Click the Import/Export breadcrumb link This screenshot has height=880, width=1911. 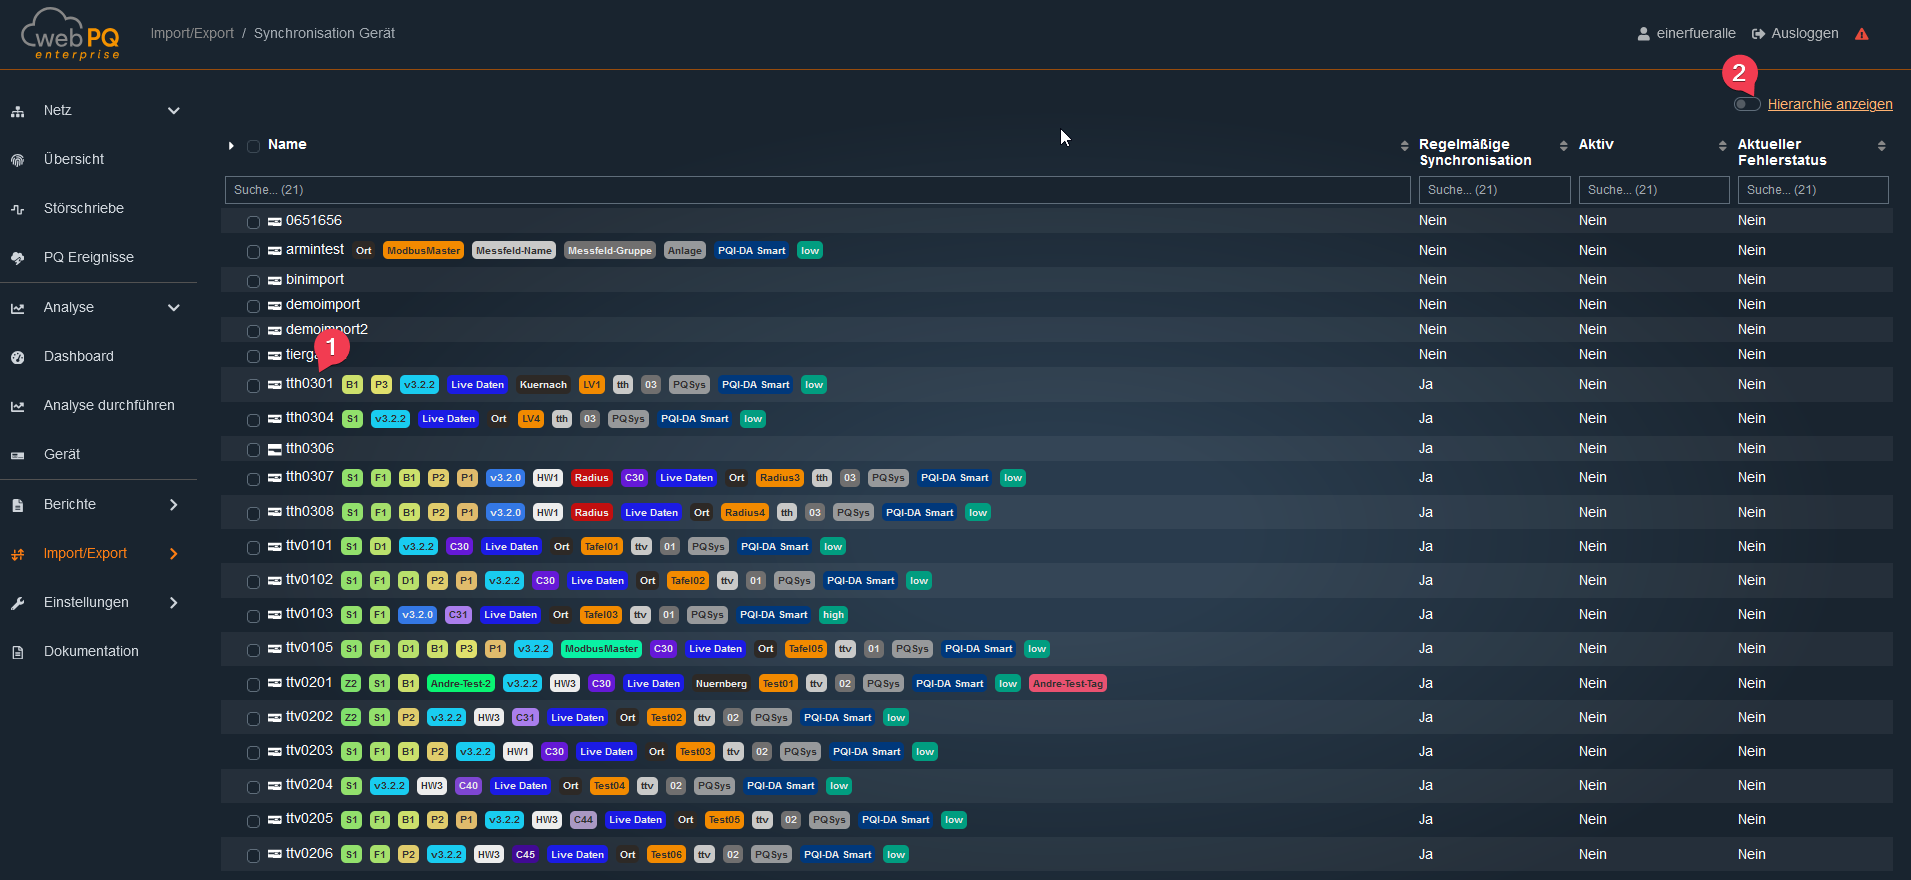point(192,34)
